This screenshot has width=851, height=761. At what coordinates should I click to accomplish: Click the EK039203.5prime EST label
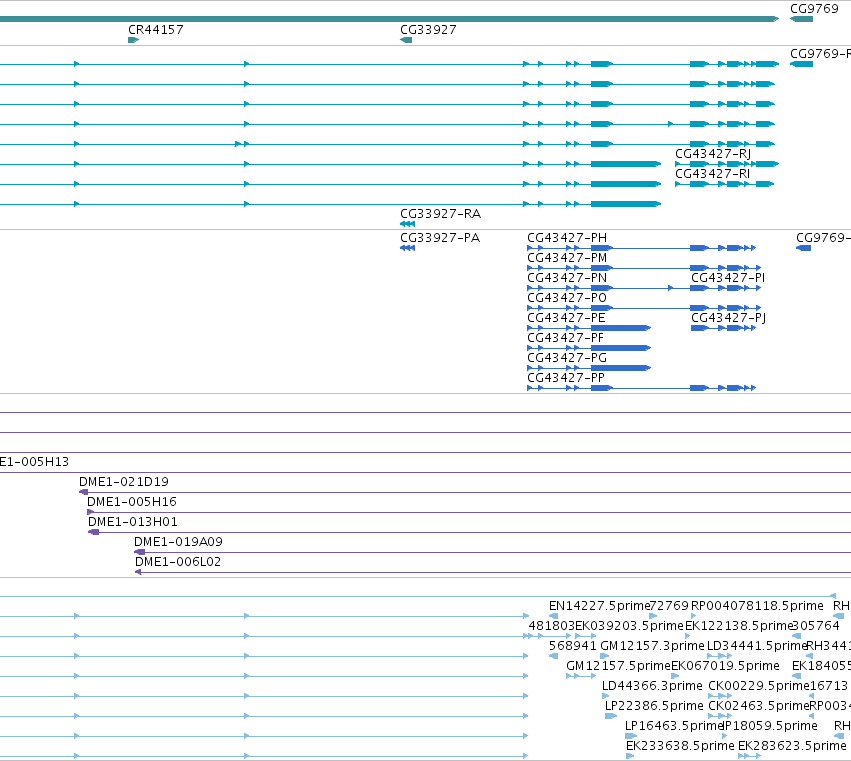pos(630,626)
